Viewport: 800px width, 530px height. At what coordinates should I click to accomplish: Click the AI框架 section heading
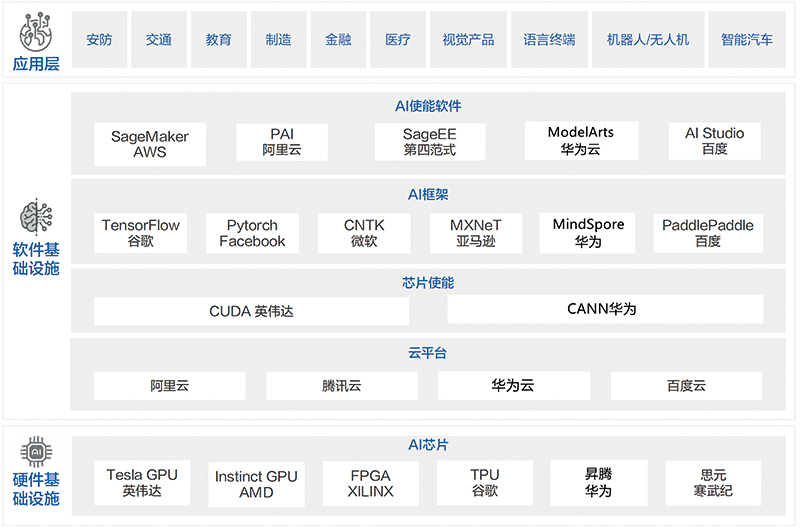428,194
